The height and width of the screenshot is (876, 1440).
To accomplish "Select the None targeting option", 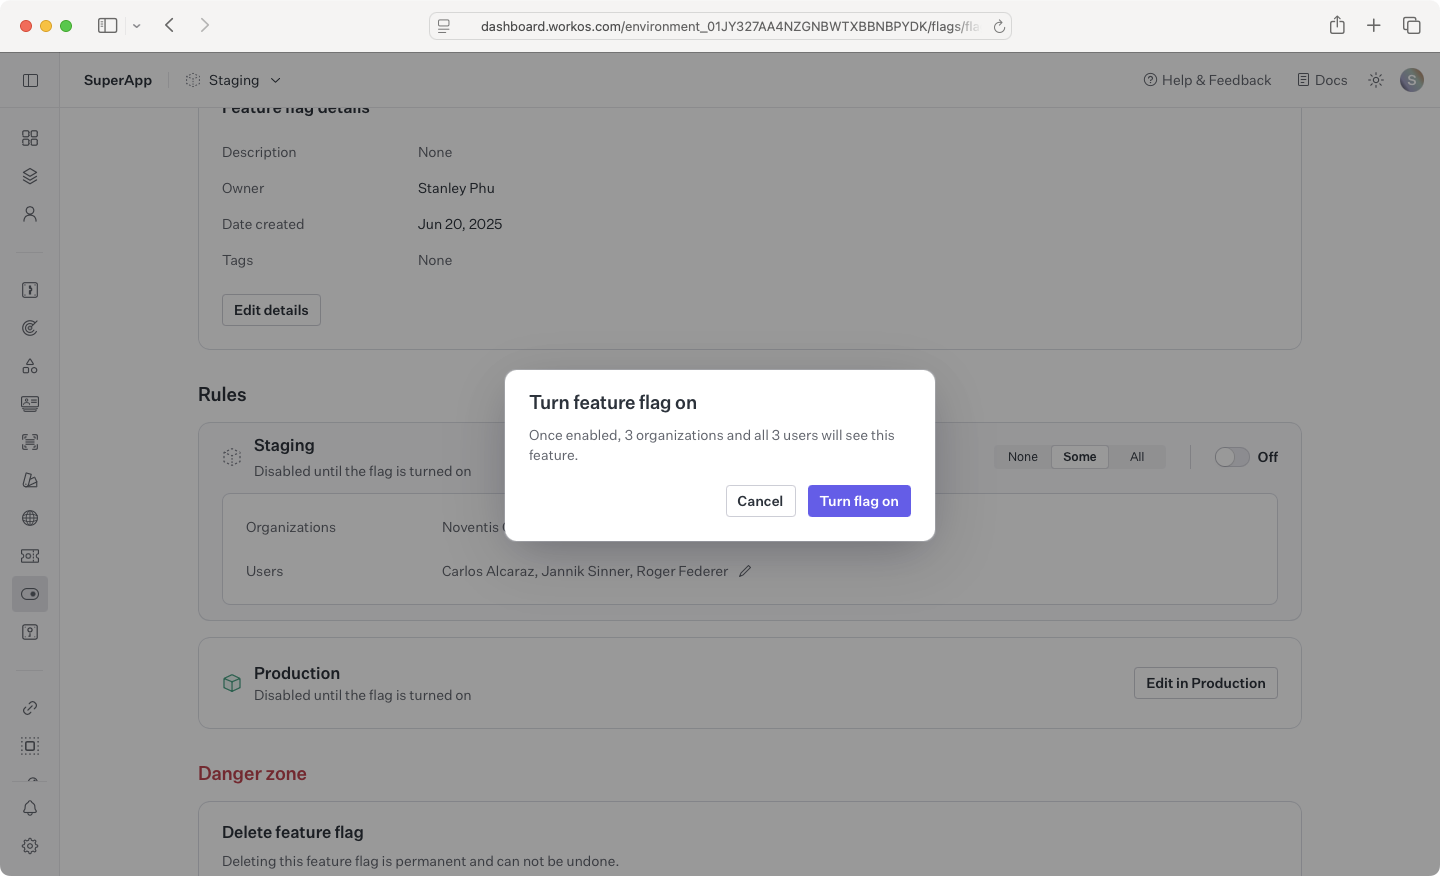I will (1022, 457).
